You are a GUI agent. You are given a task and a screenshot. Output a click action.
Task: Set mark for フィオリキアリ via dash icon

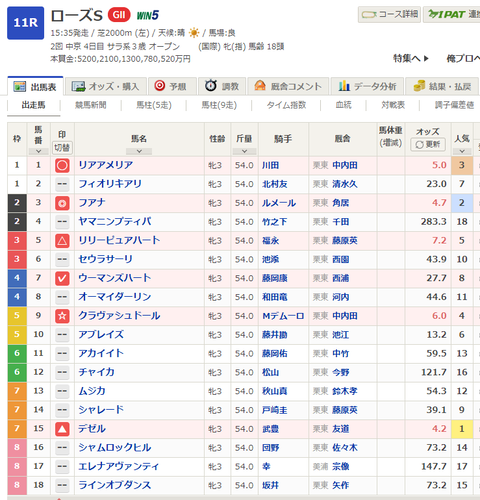62,184
